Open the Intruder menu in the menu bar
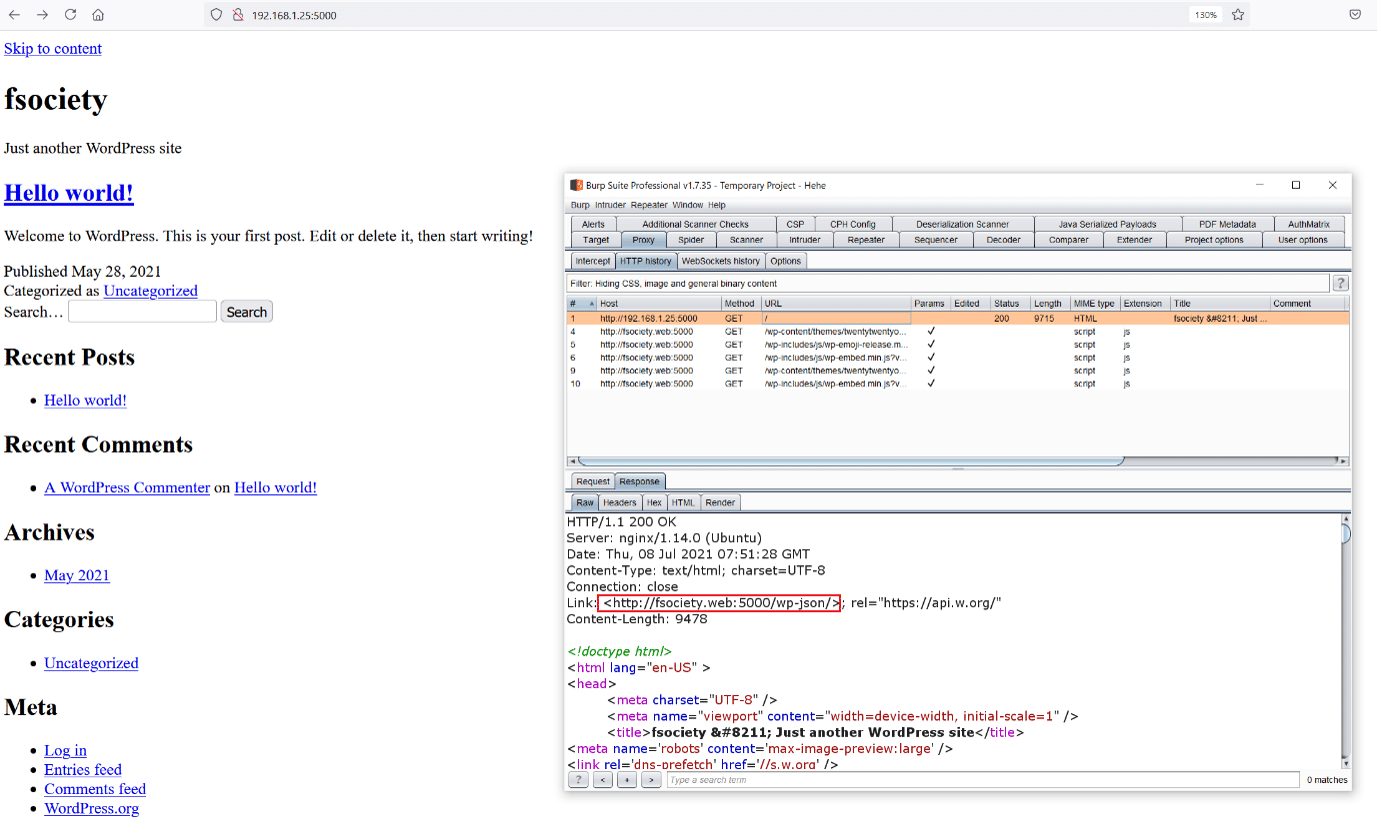 [x=610, y=205]
